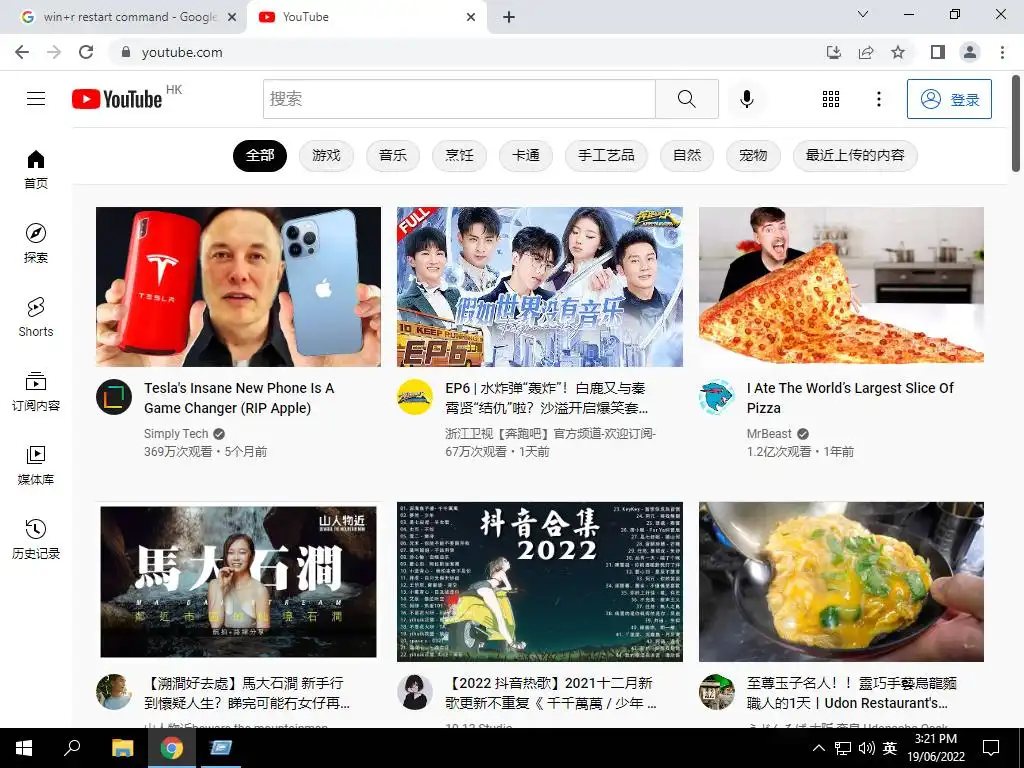1024x768 pixels.
Task: Open the egg rice bowl video thumbnail
Action: [841, 581]
